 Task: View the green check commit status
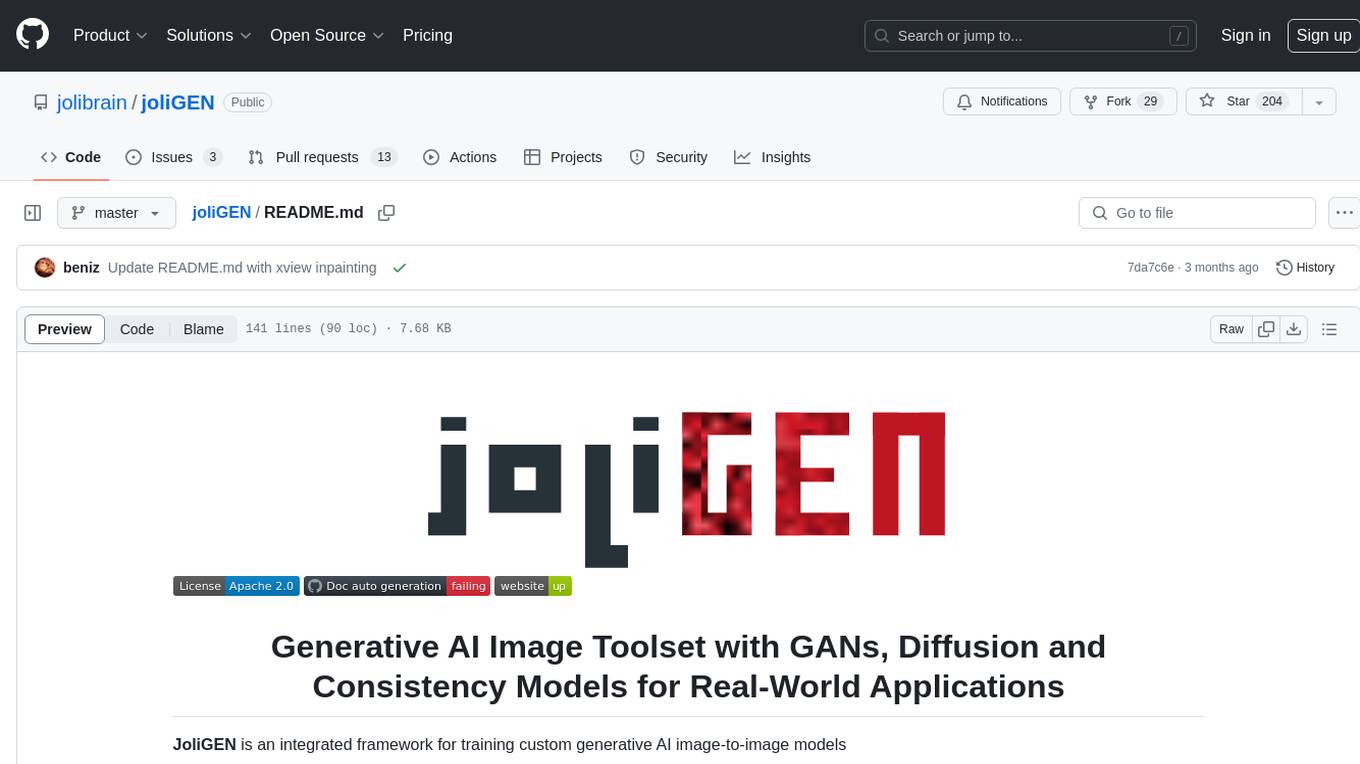400,268
